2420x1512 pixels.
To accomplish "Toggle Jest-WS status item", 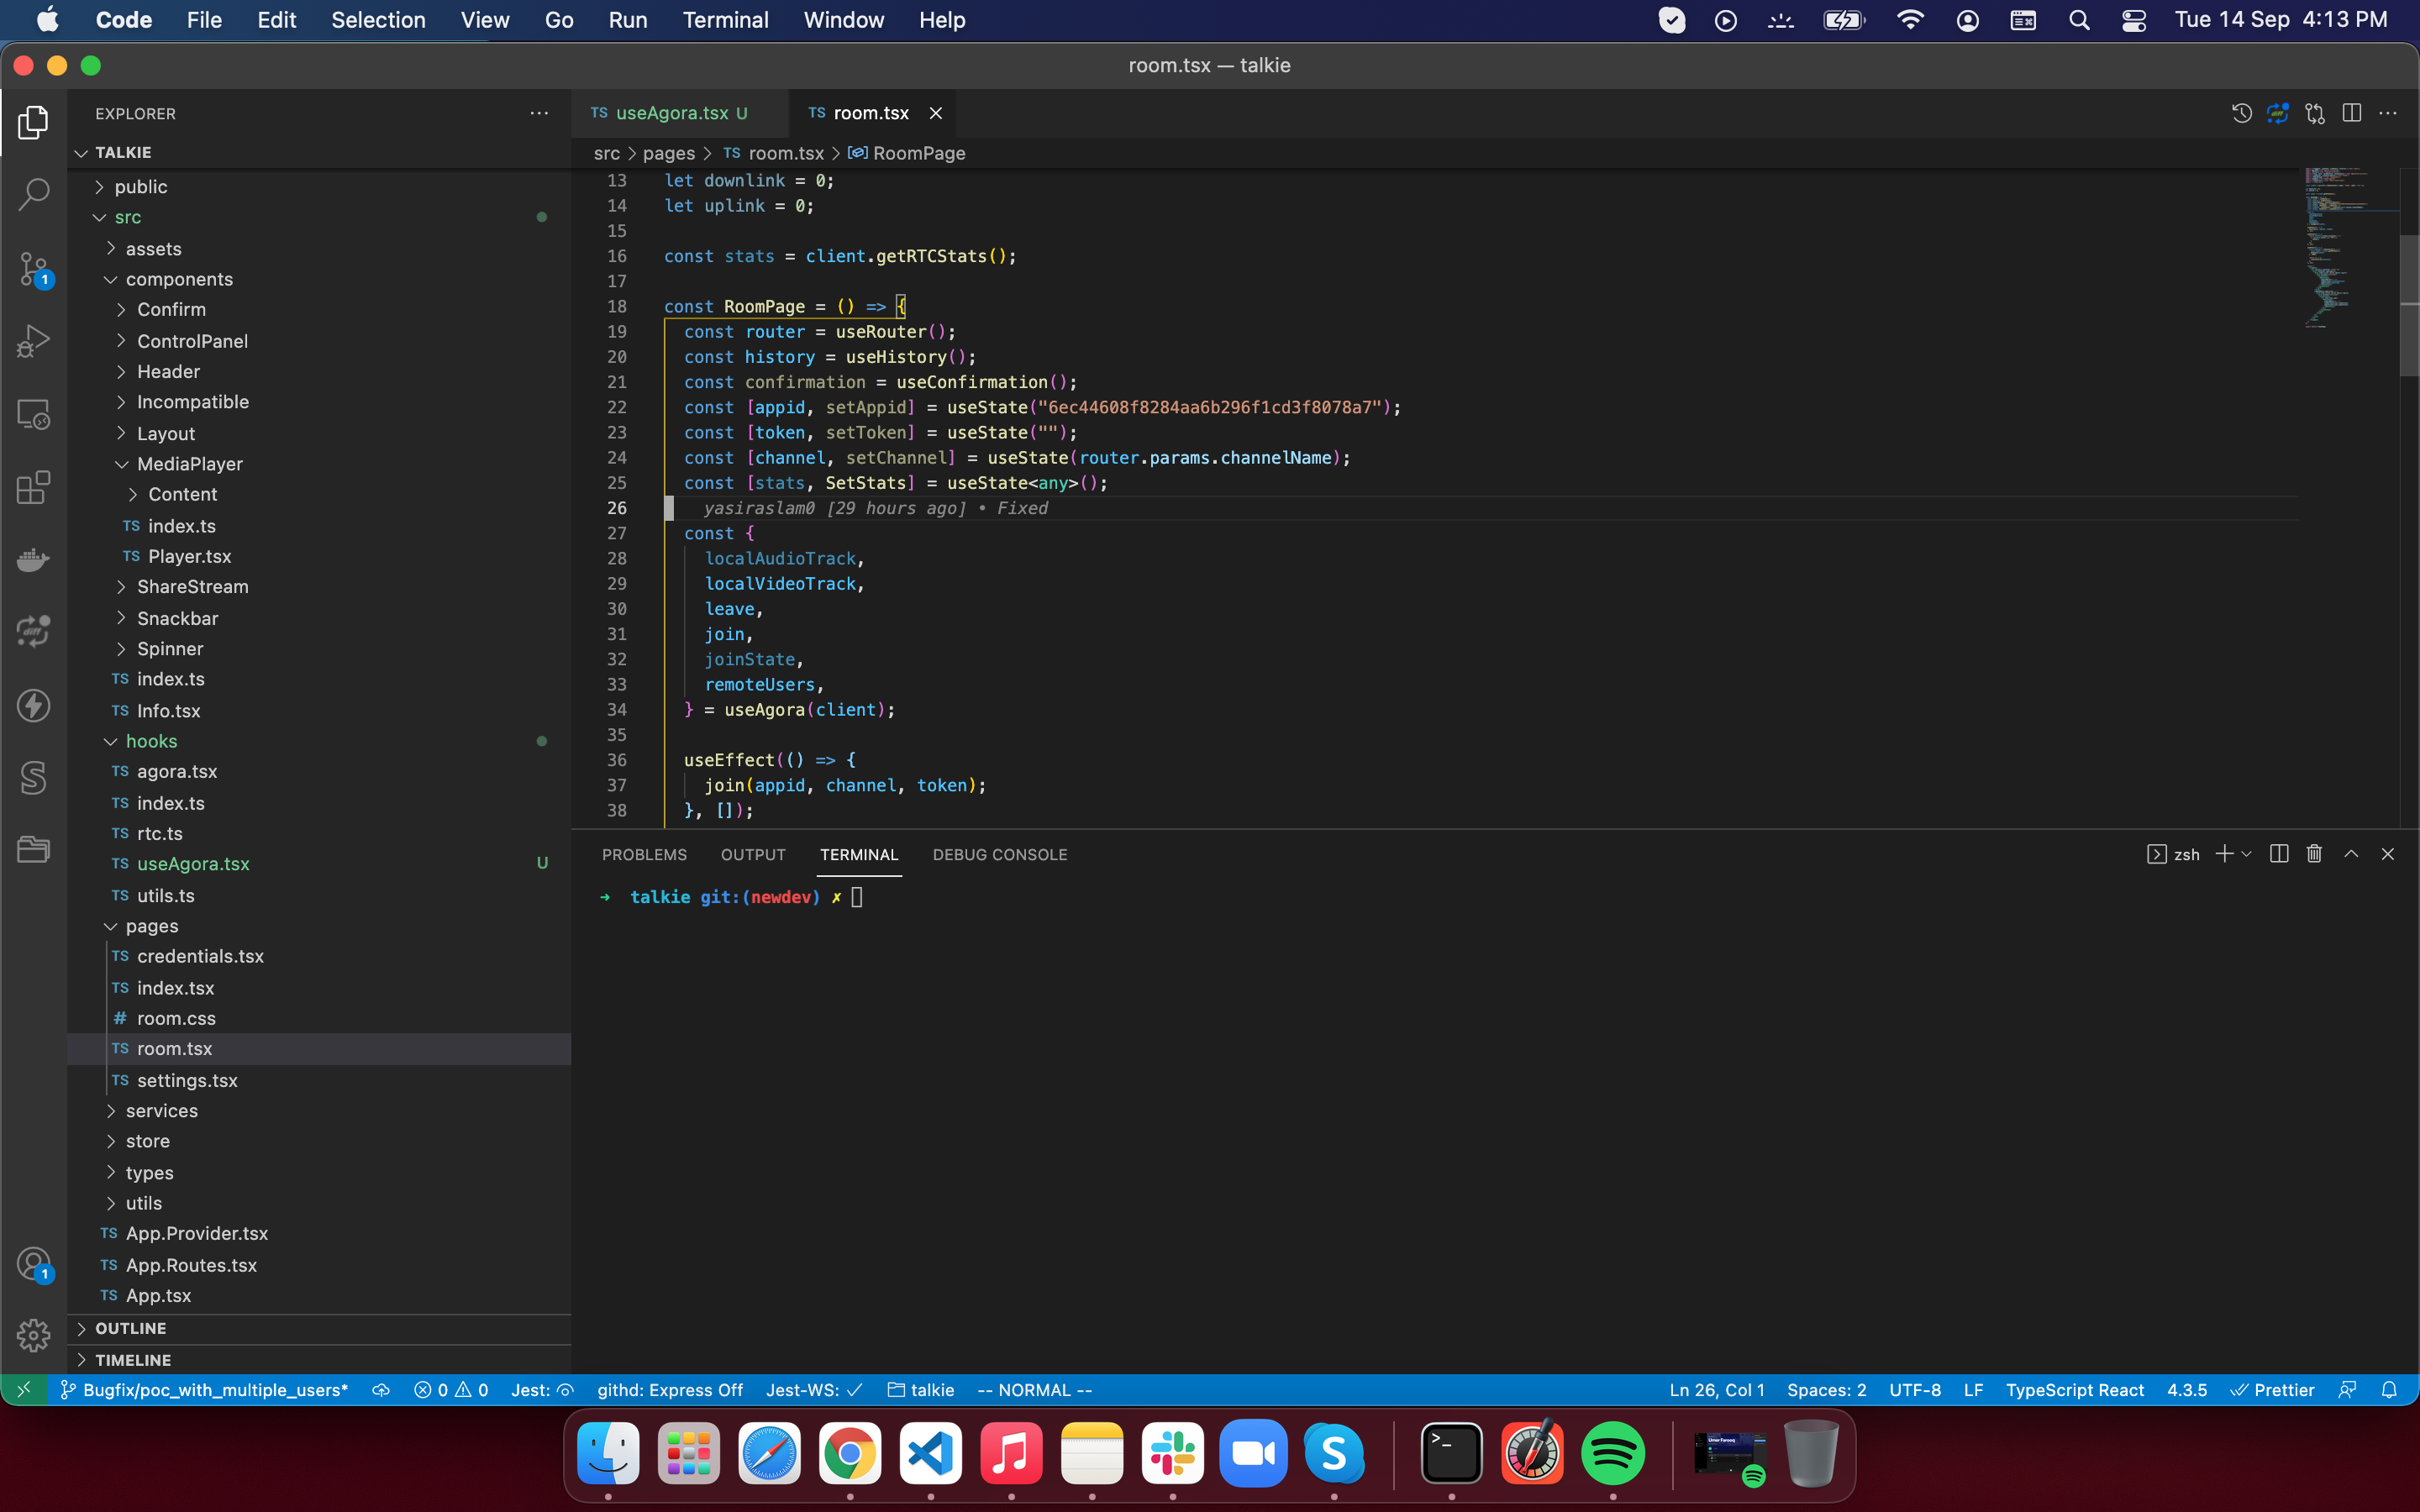I will [814, 1390].
